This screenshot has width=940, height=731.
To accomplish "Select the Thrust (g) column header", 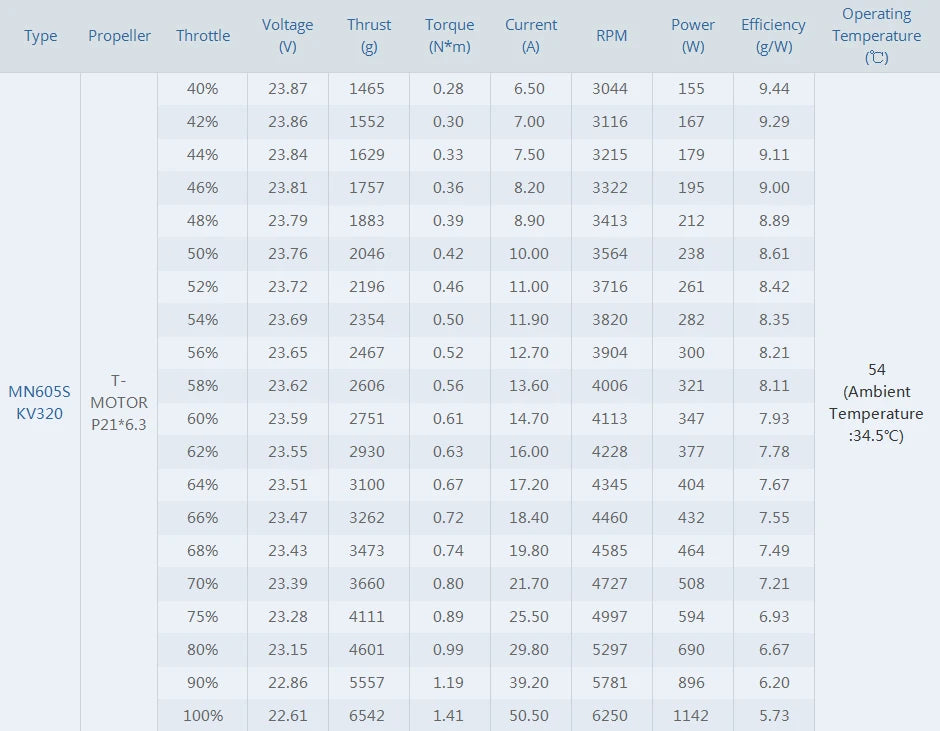I will click(x=369, y=36).
